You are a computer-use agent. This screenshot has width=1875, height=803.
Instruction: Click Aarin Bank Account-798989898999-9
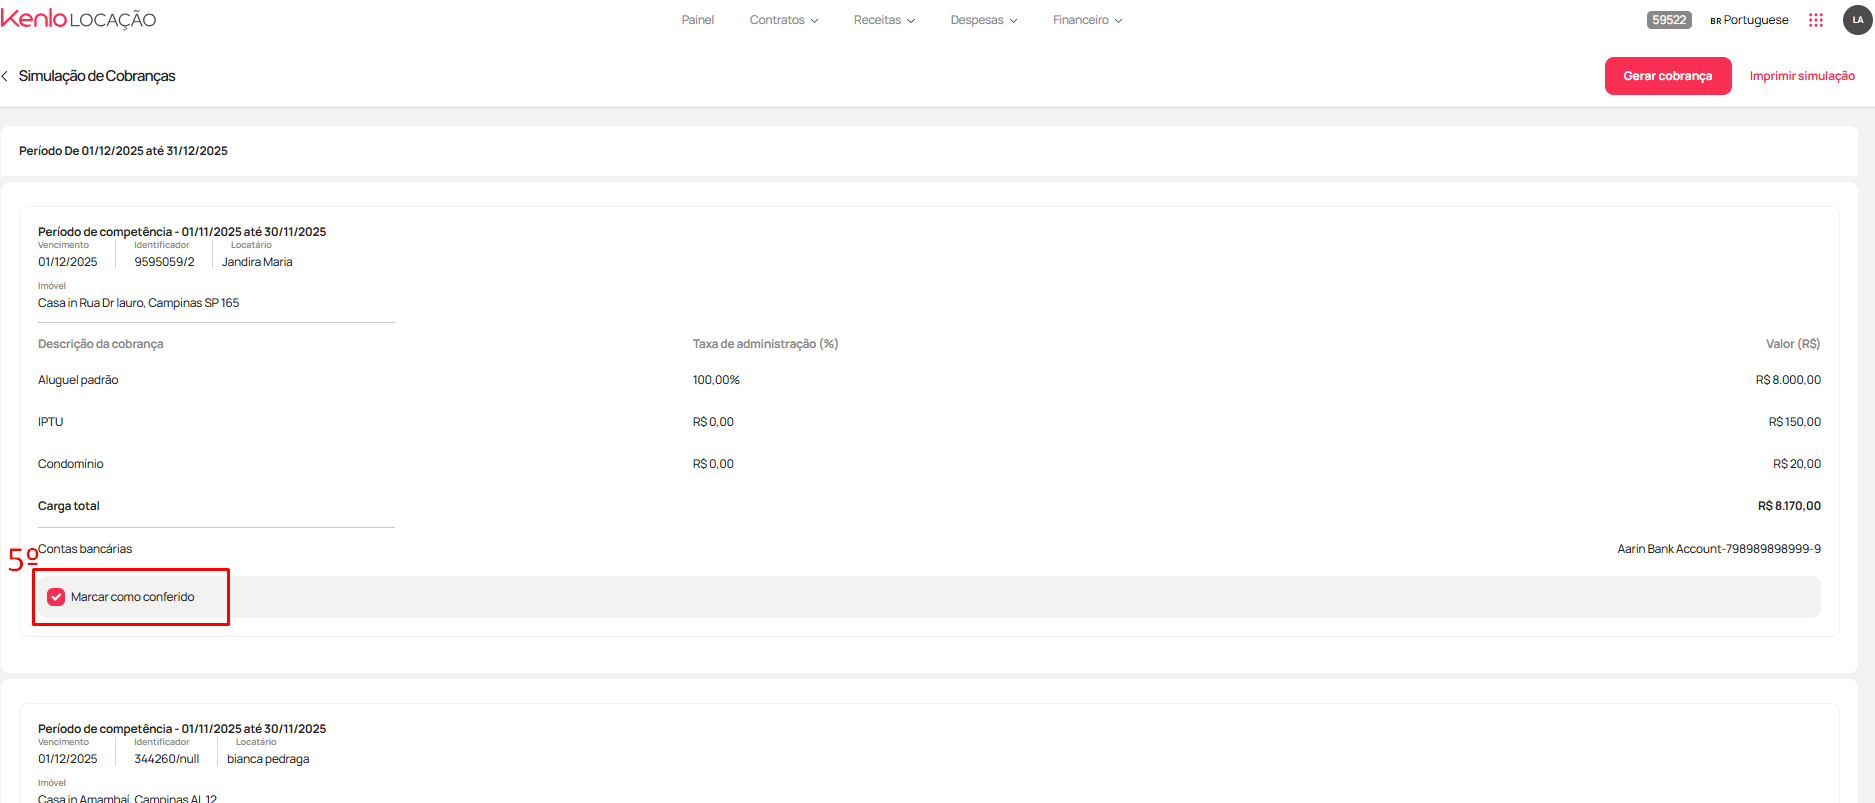pyautogui.click(x=1719, y=549)
